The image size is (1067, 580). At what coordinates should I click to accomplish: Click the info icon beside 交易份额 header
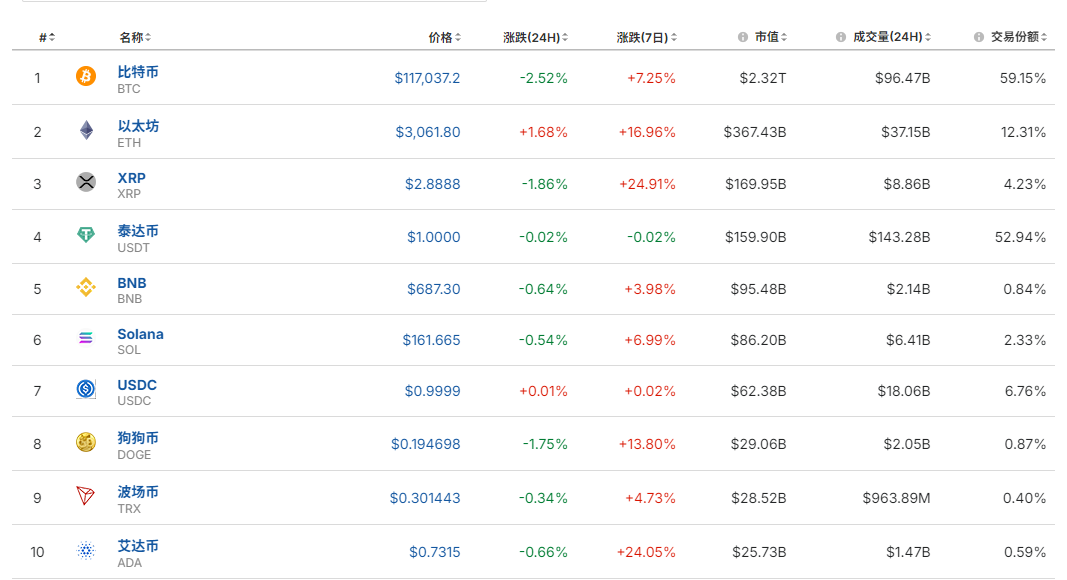[979, 37]
